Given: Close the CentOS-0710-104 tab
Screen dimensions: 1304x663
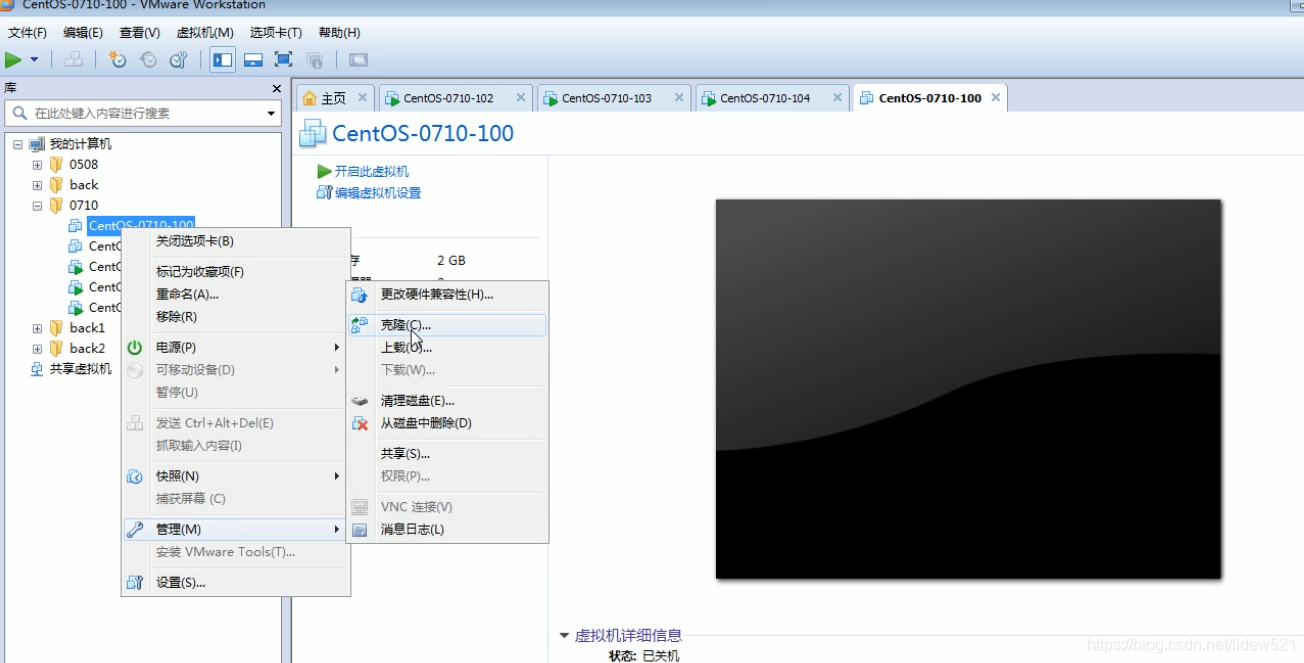Looking at the screenshot, I should (x=837, y=97).
